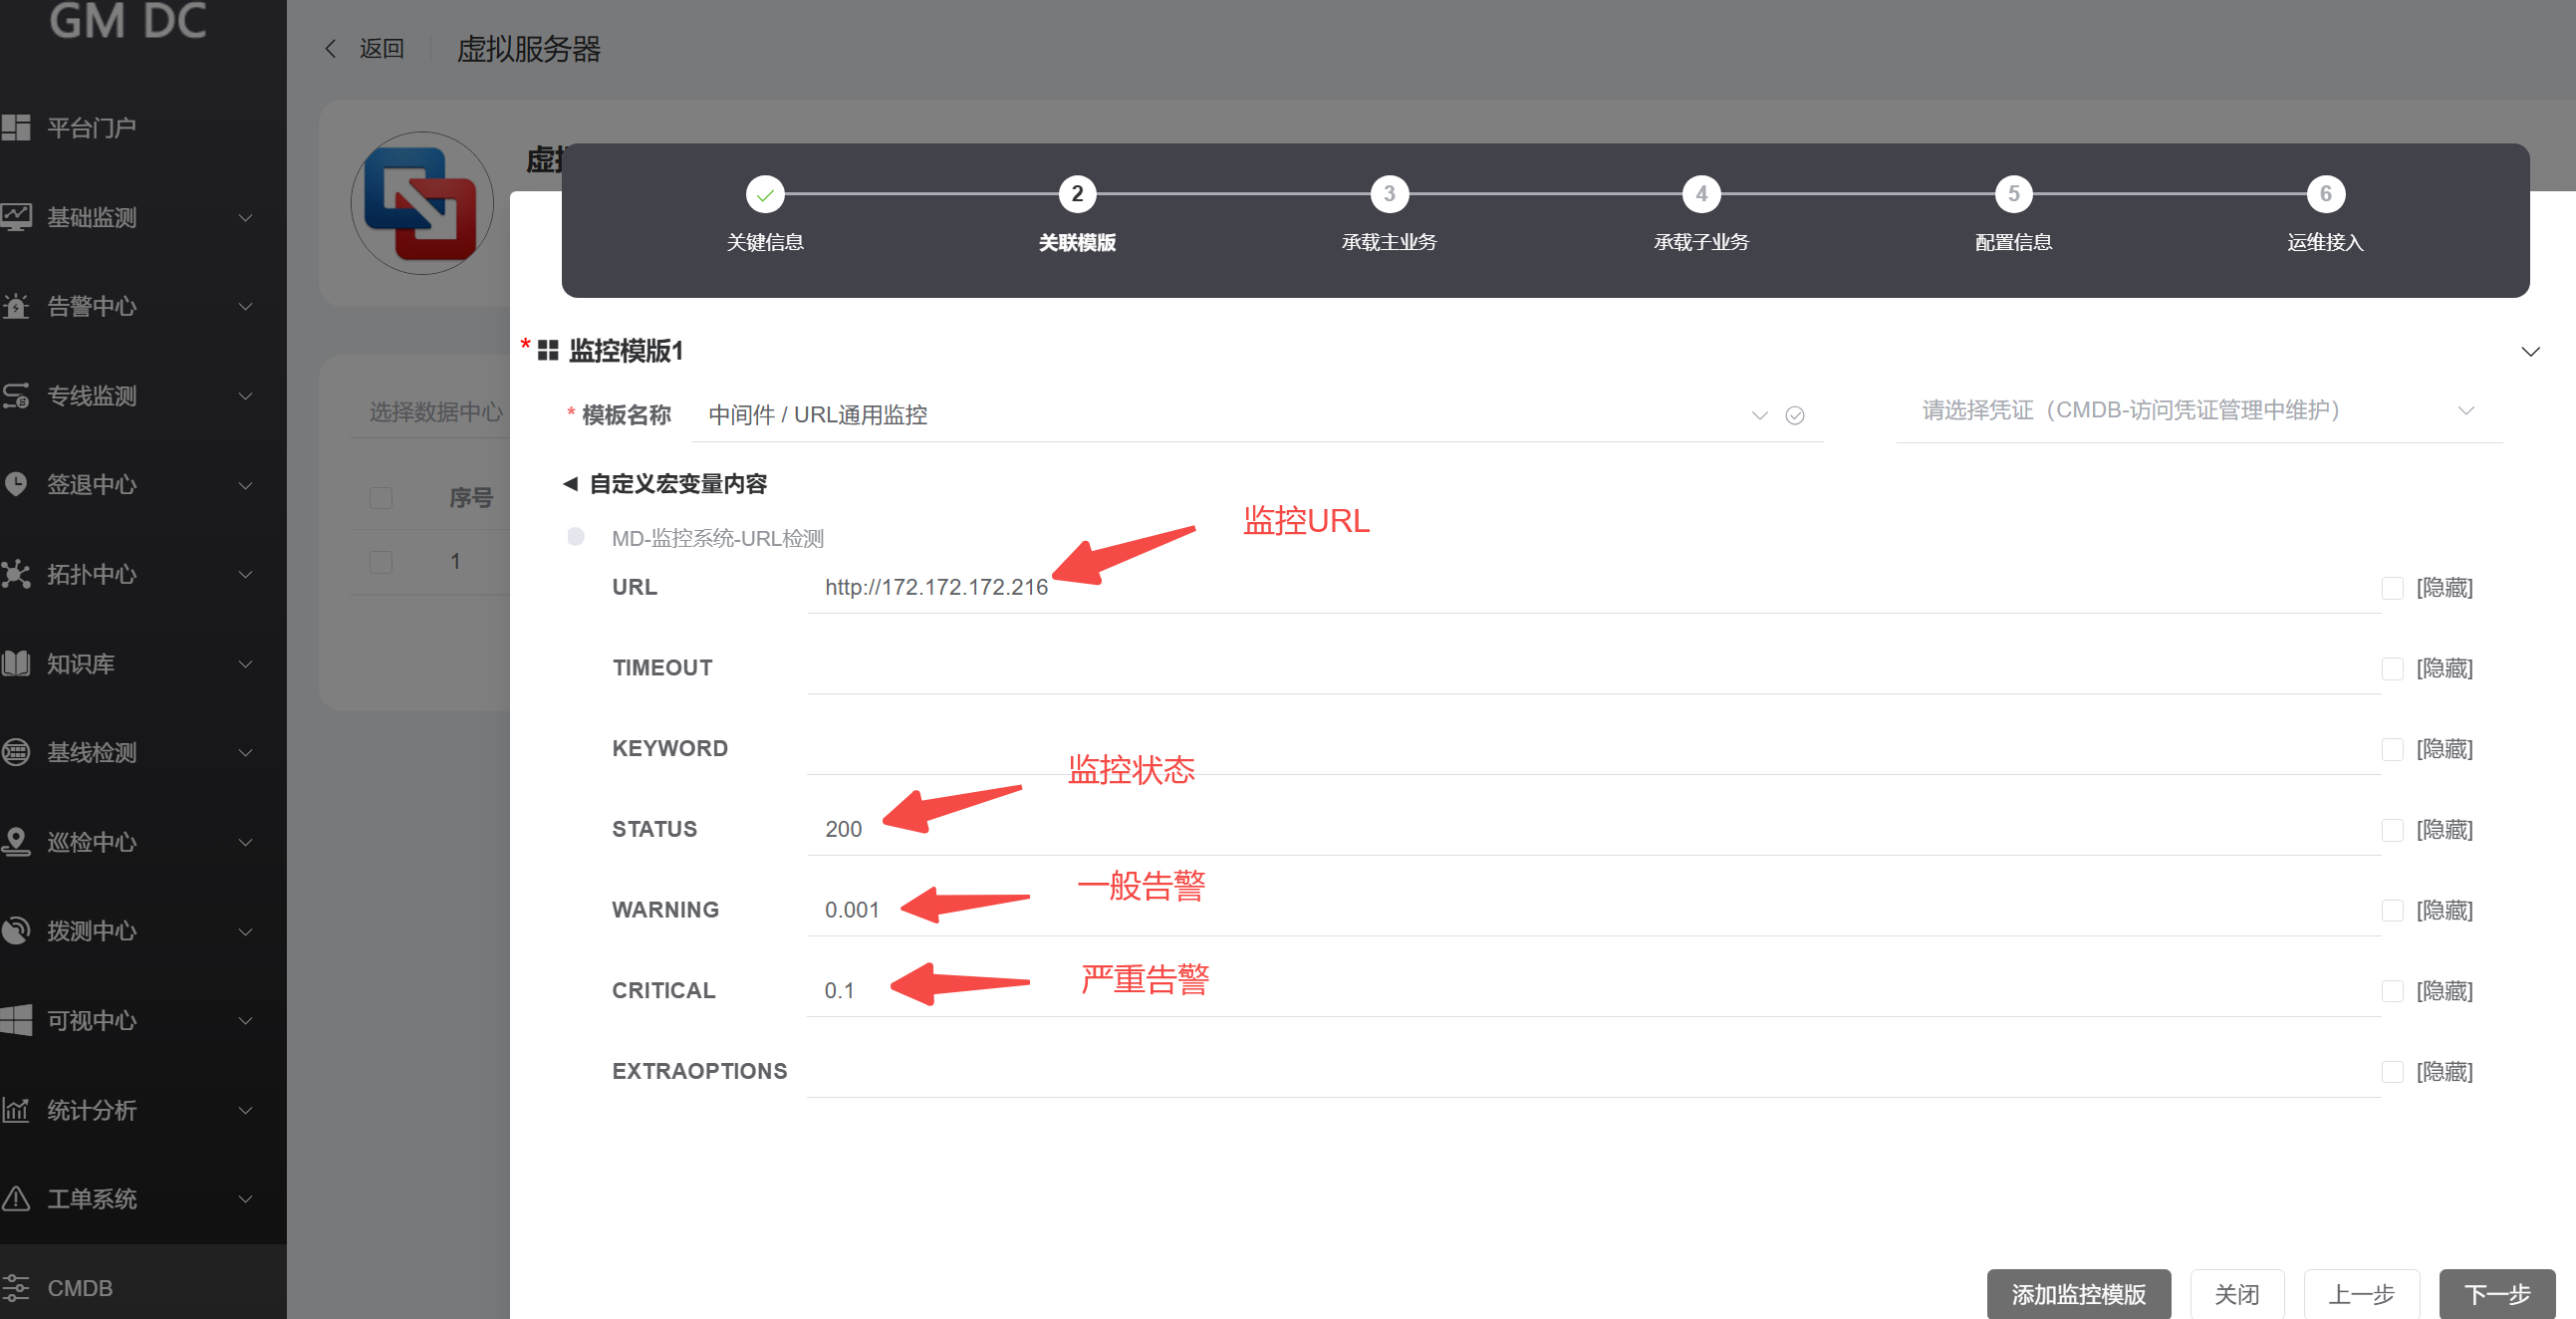Collapse the 自定义宏变量内容 section
Viewport: 2576px width, 1319px height.
coord(570,484)
